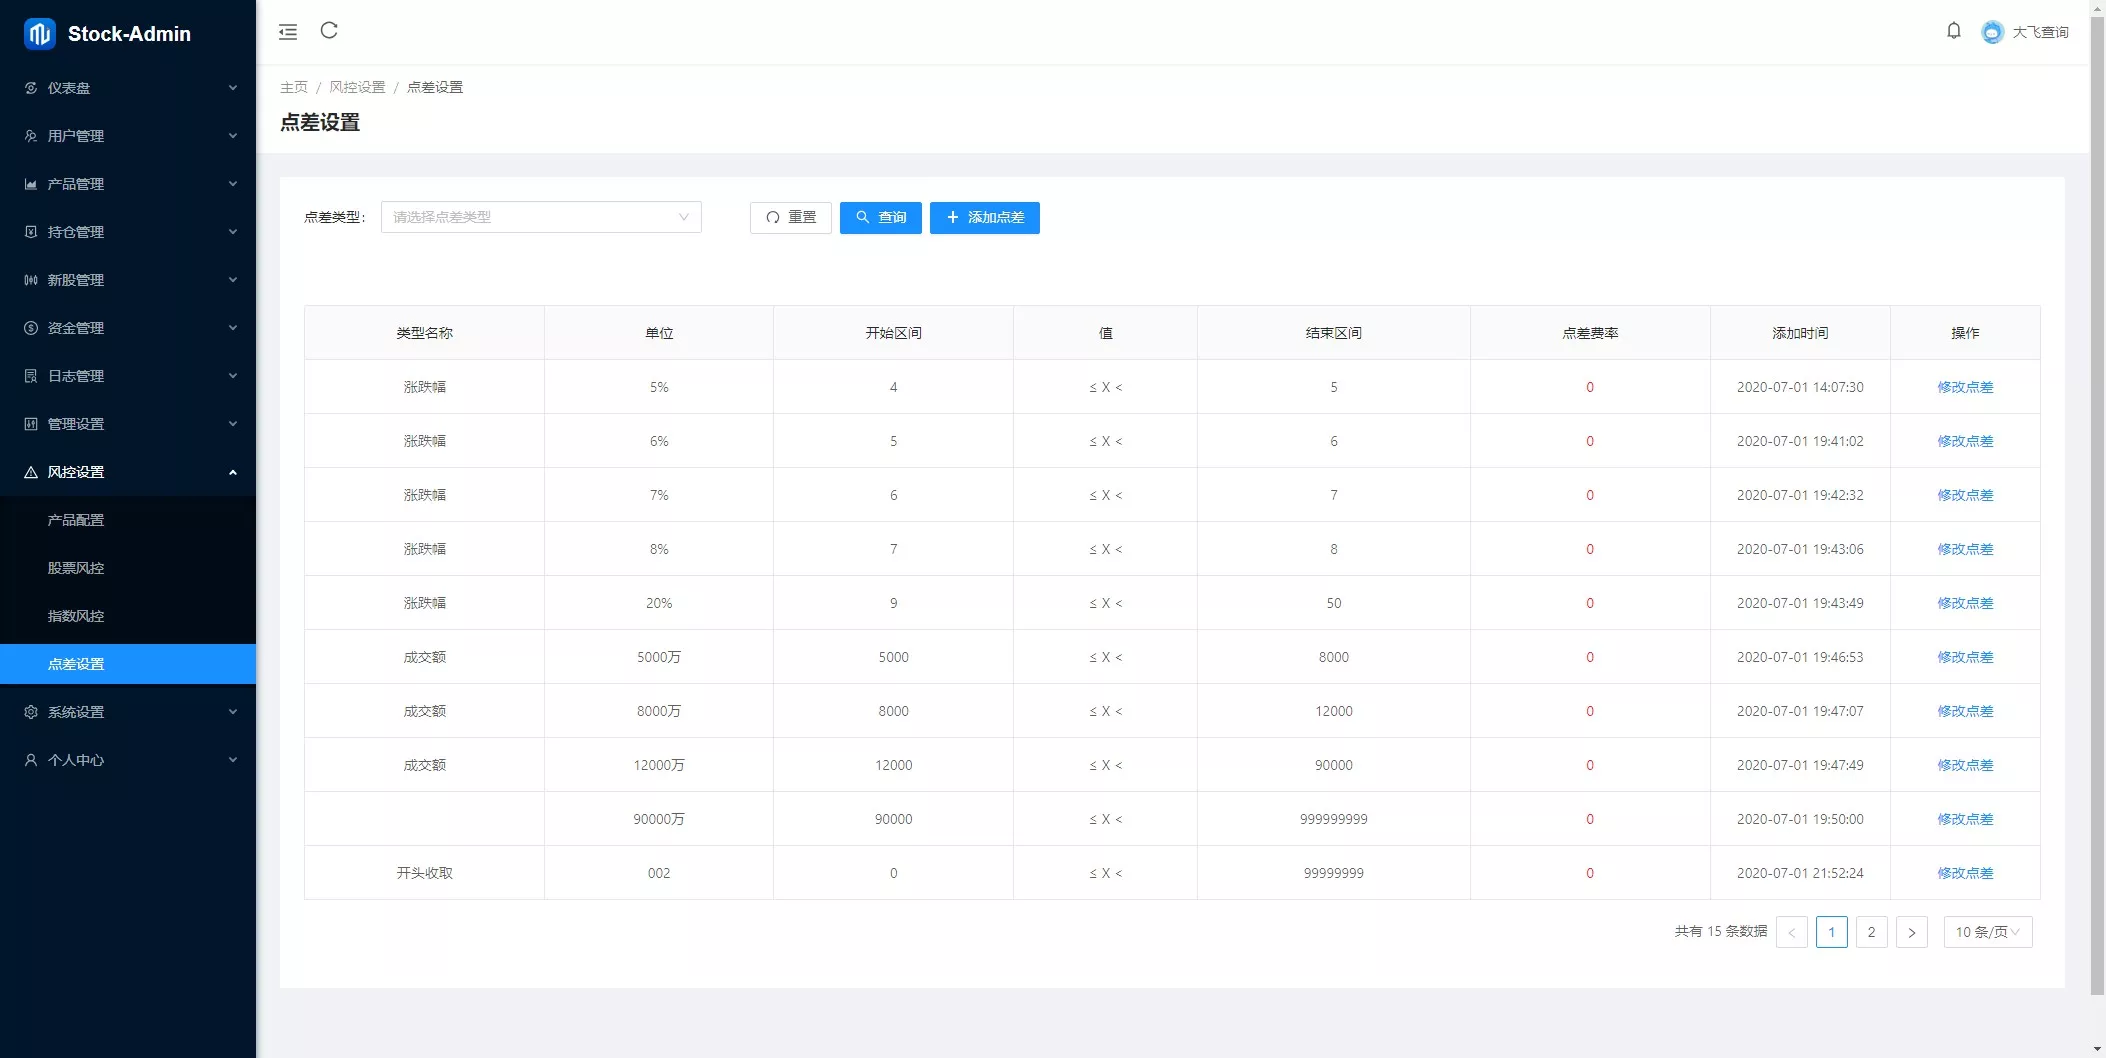Select the 股票风控 submenu item
Viewport: 2106px width, 1058px height.
pyautogui.click(x=76, y=568)
